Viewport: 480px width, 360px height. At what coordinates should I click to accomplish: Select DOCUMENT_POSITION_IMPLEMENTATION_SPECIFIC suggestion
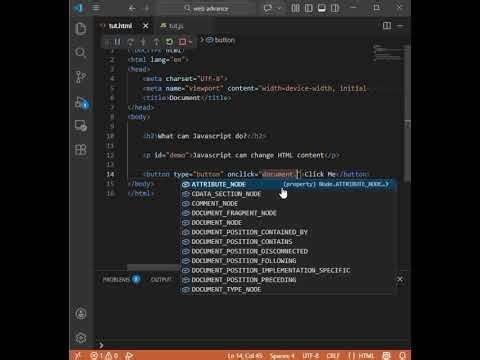pos(289,270)
